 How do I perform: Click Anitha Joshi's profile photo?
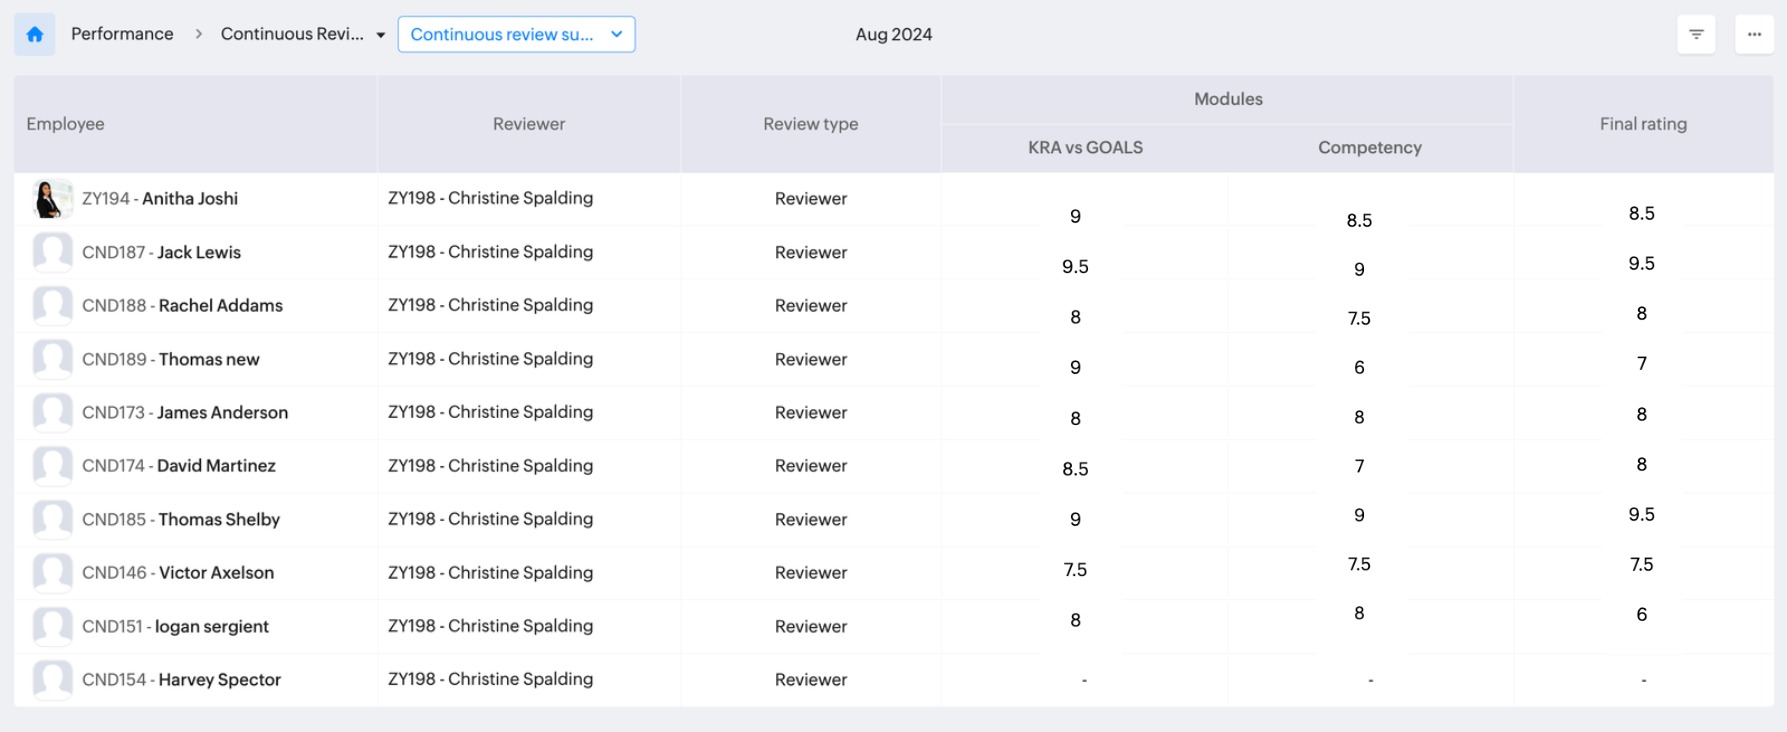click(x=52, y=199)
